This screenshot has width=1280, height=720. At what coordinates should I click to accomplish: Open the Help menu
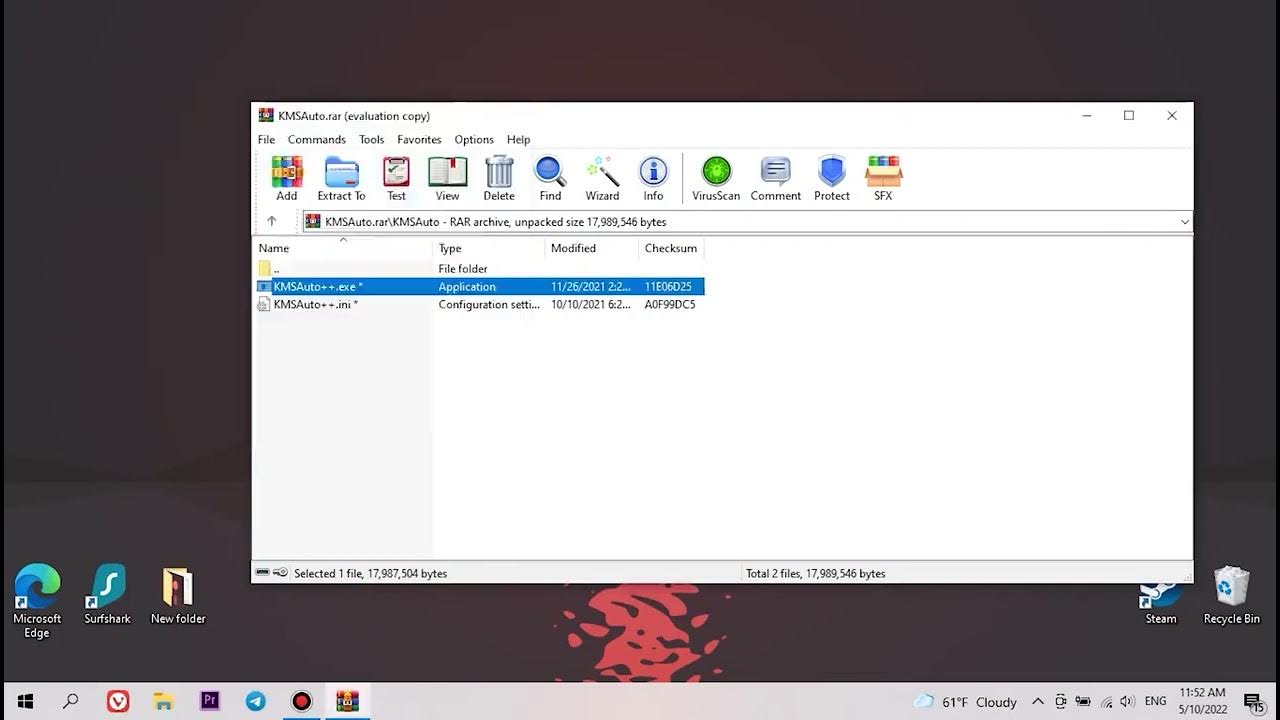click(x=518, y=140)
